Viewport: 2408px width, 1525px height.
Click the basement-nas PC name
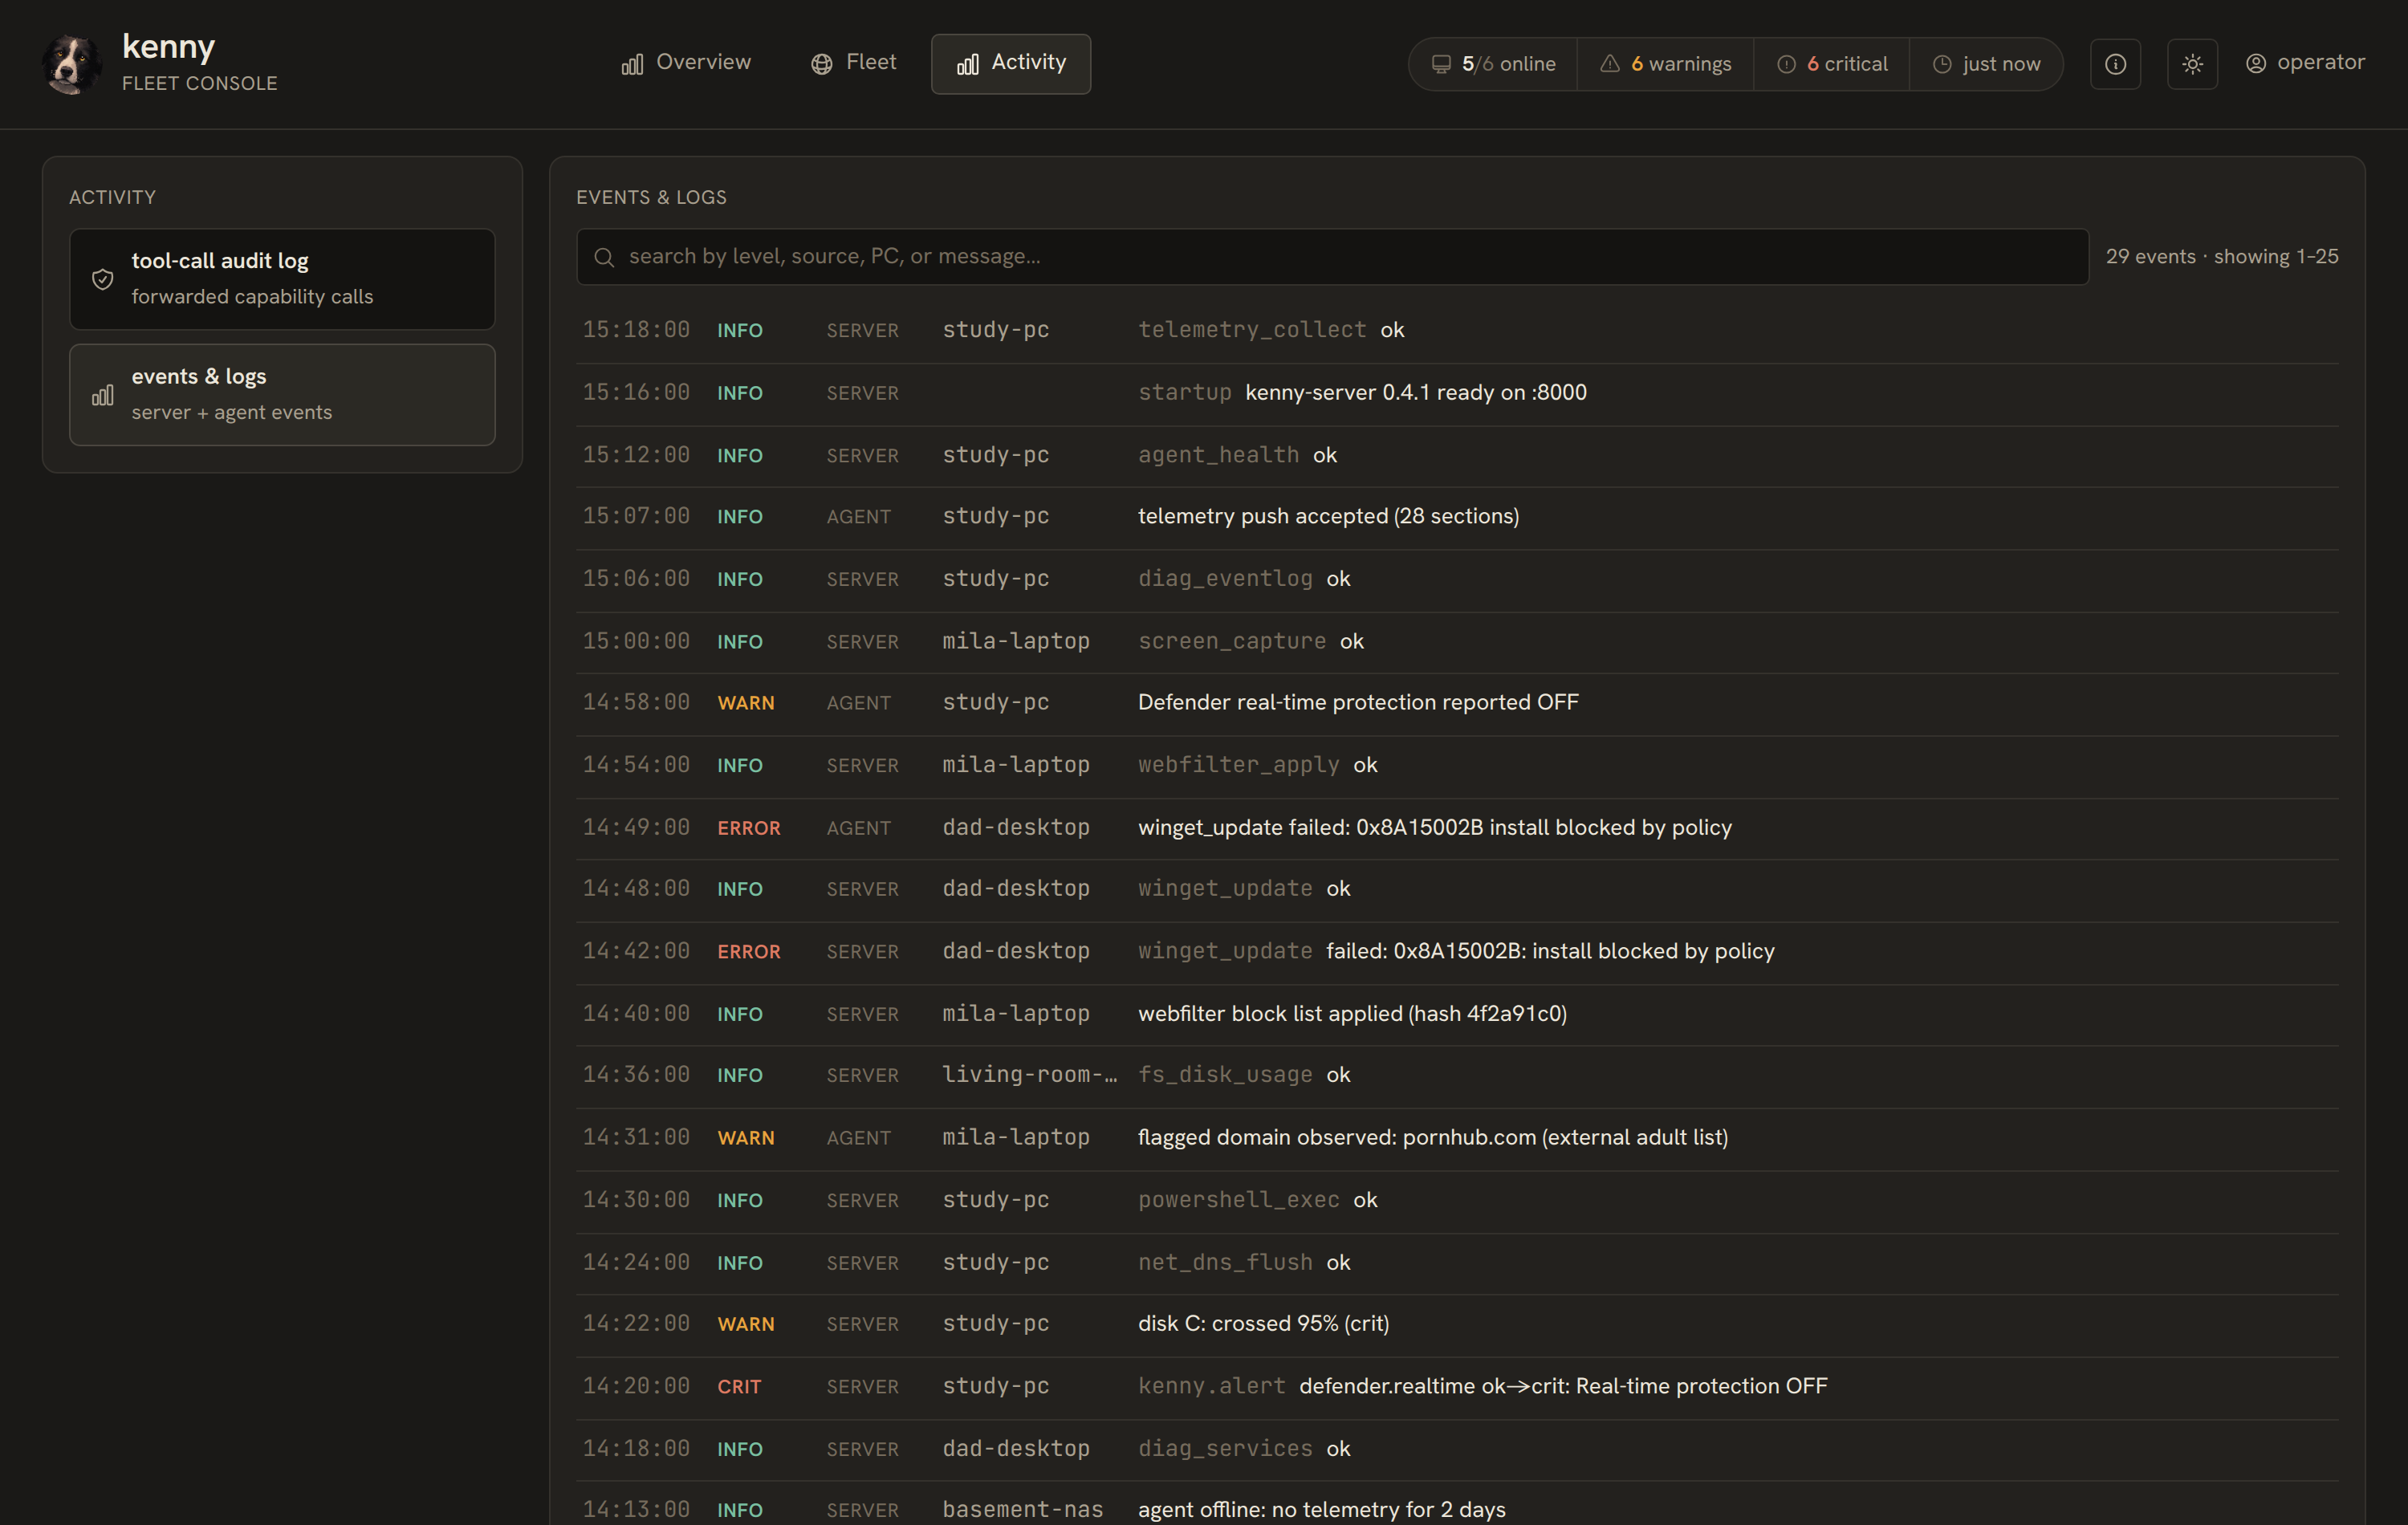[1022, 1510]
